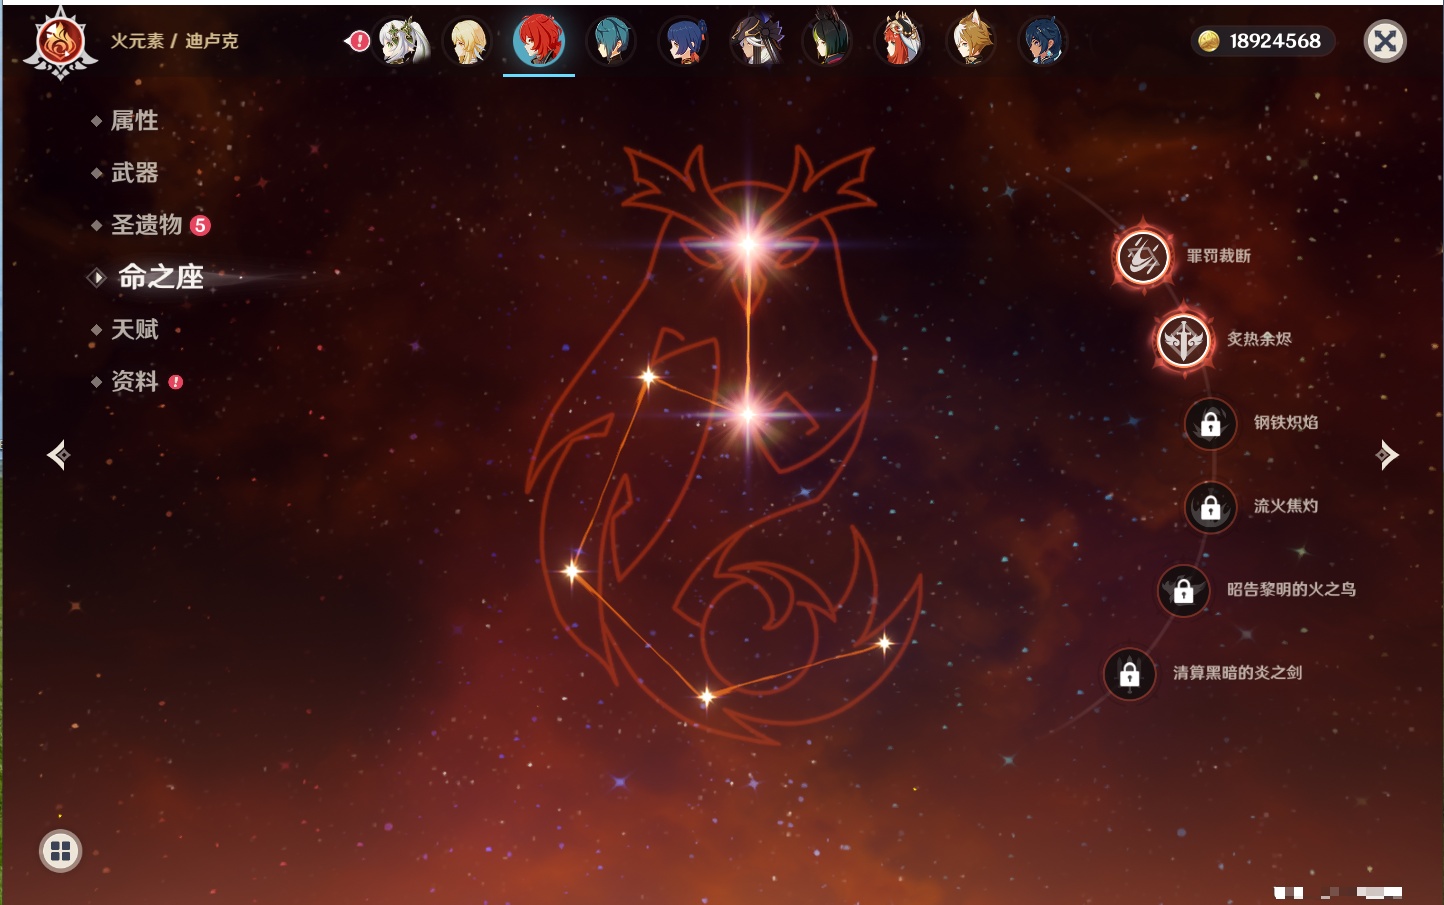Open the 天赋 talents tab
Image resolution: width=1444 pixels, height=905 pixels.
[134, 329]
